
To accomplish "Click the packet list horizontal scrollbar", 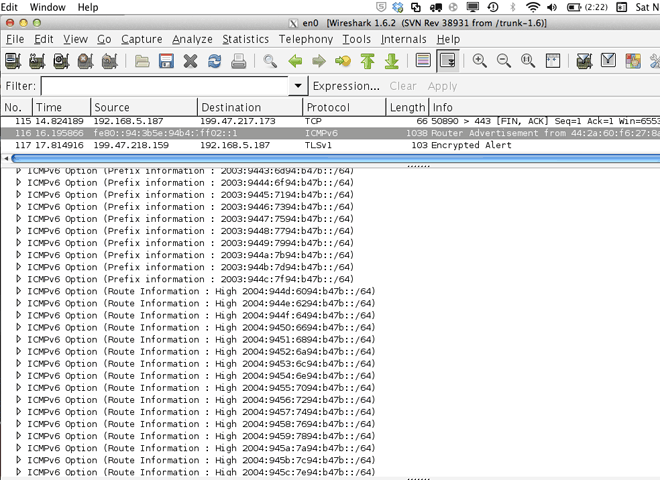I will pyautogui.click(x=335, y=158).
